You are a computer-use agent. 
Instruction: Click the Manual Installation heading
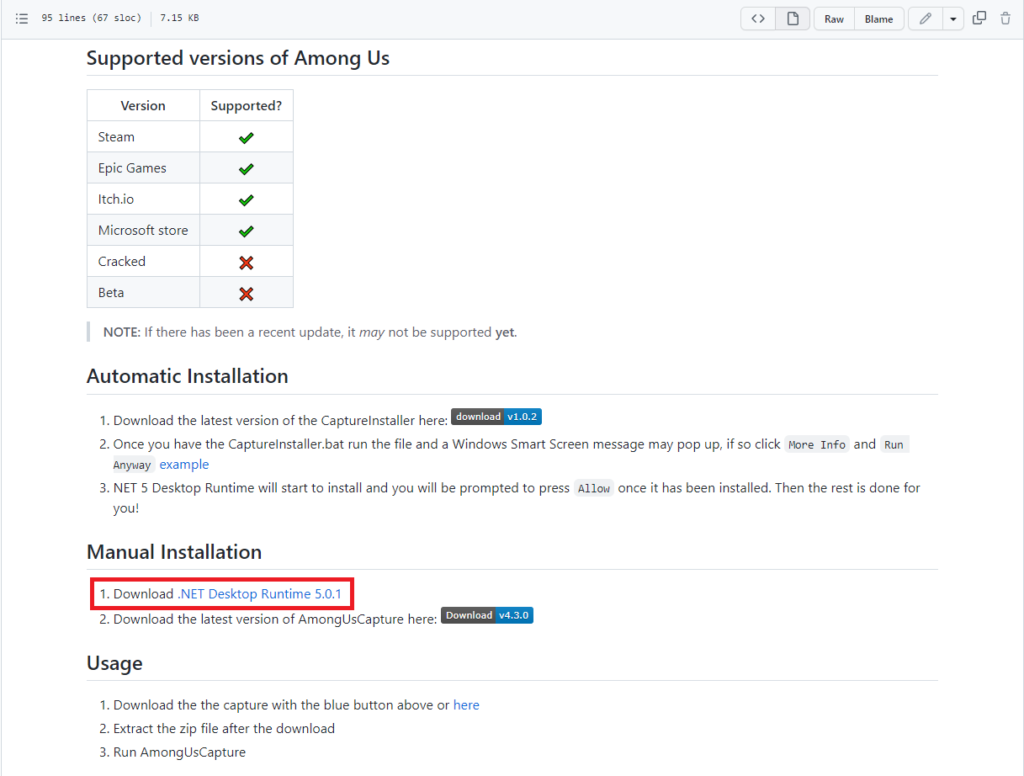[x=174, y=552]
